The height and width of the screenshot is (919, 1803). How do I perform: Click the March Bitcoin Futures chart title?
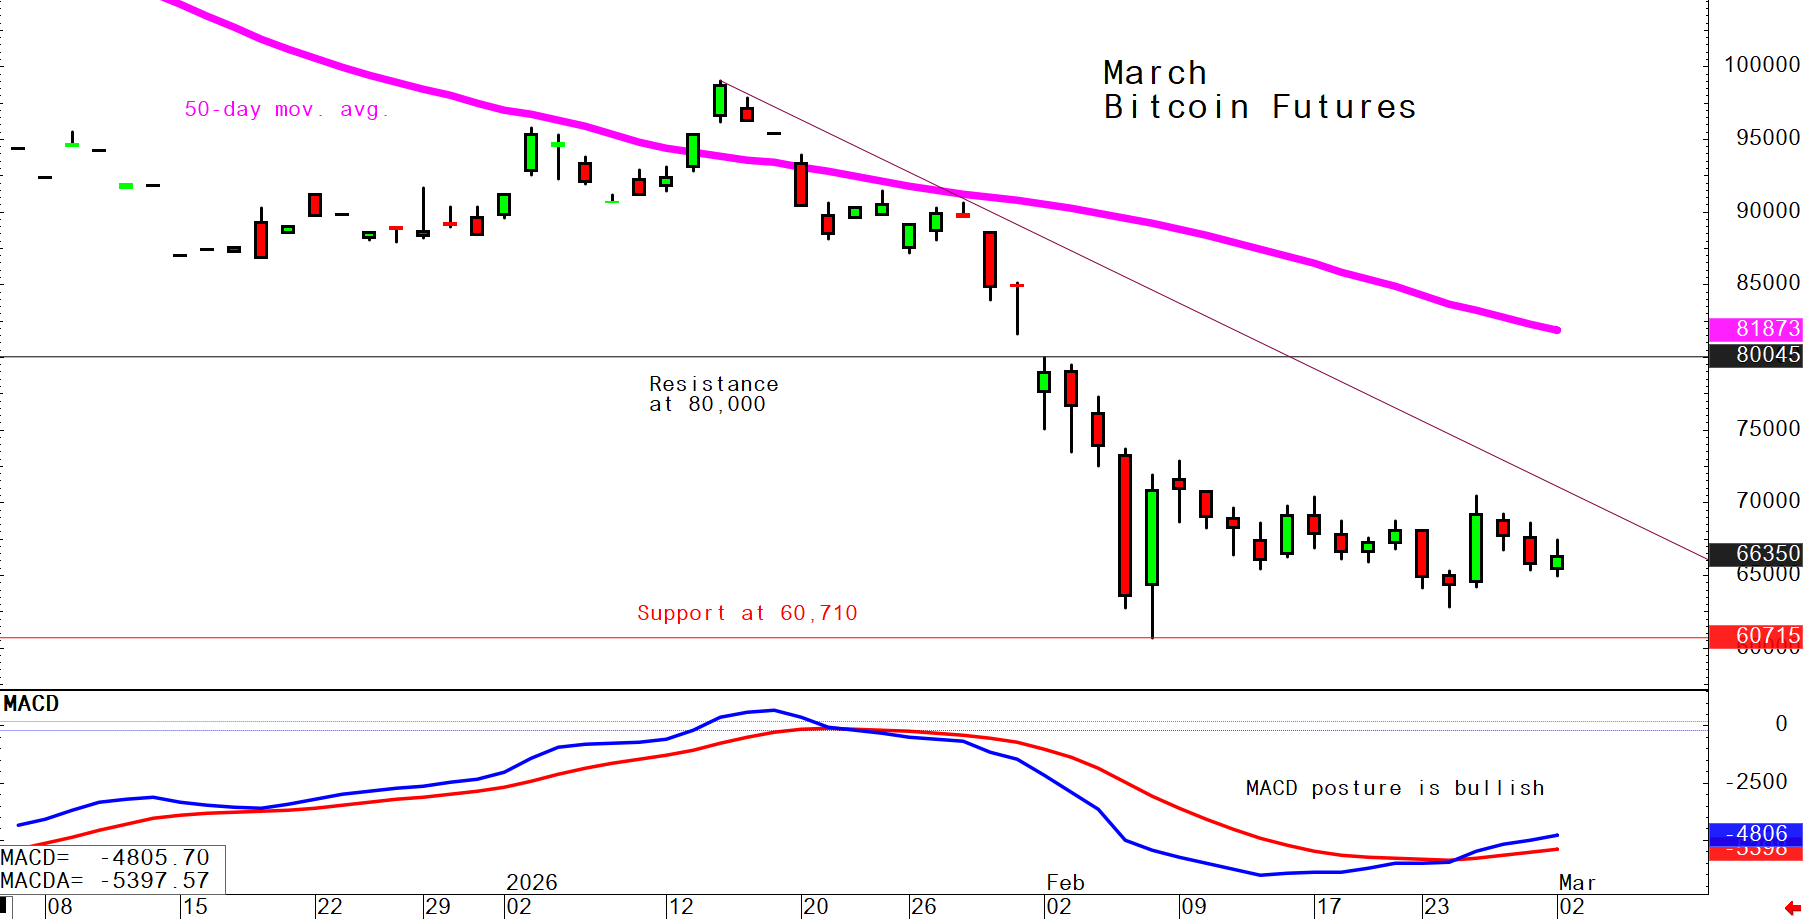coord(1258,90)
